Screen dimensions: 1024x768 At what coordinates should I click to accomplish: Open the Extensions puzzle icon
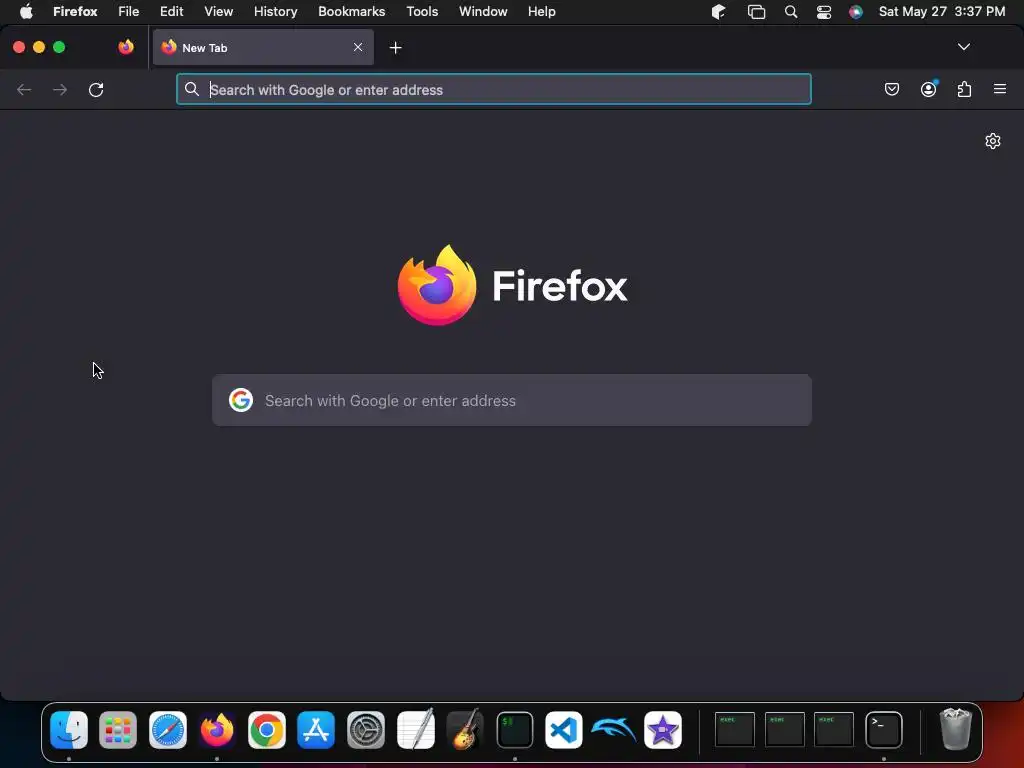coord(964,89)
